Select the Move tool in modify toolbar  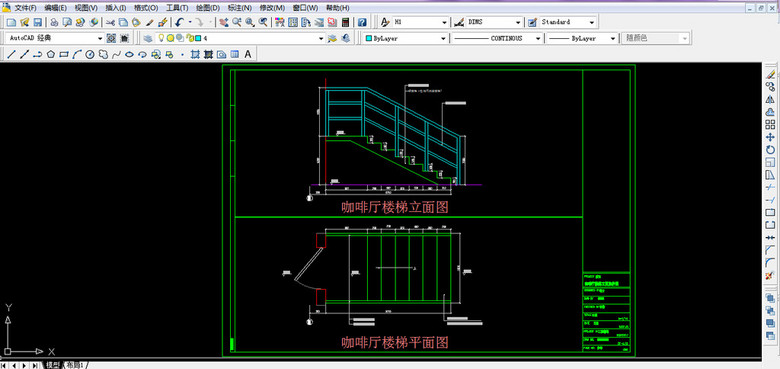pyautogui.click(x=770, y=137)
